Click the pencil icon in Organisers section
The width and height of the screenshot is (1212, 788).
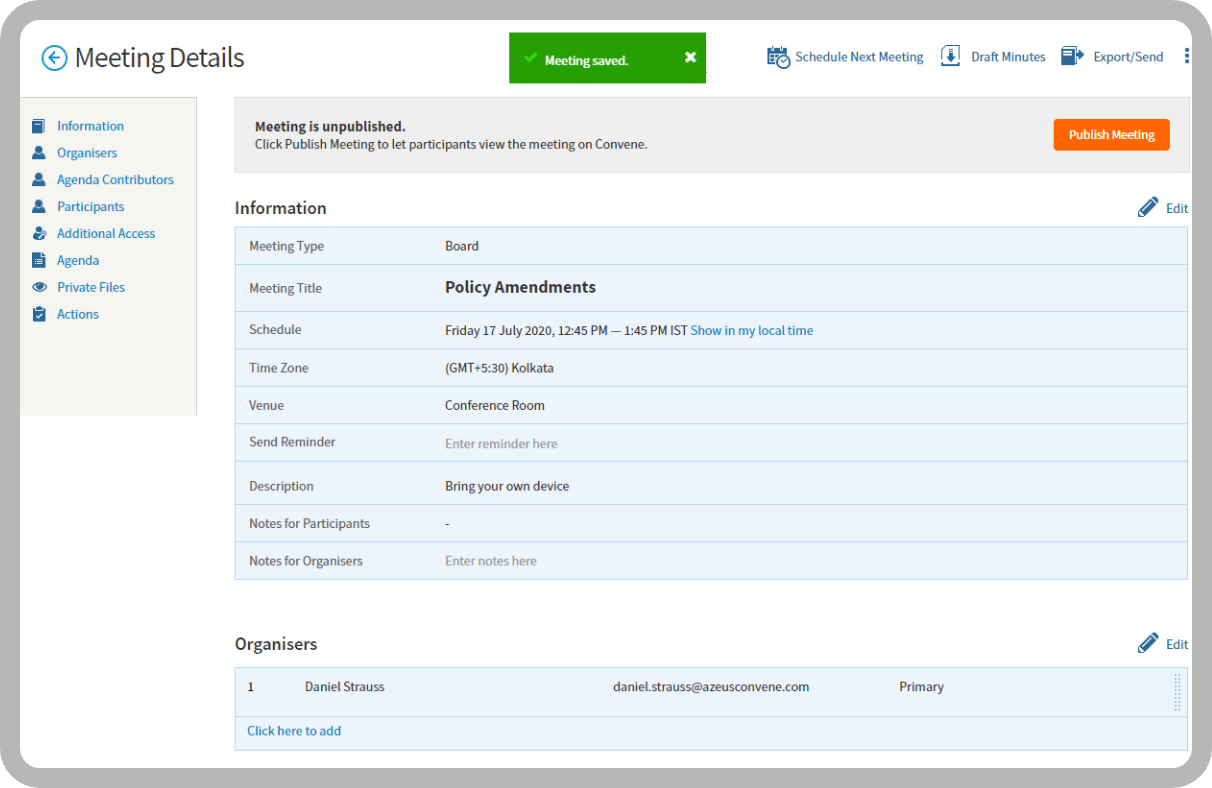tap(1148, 643)
